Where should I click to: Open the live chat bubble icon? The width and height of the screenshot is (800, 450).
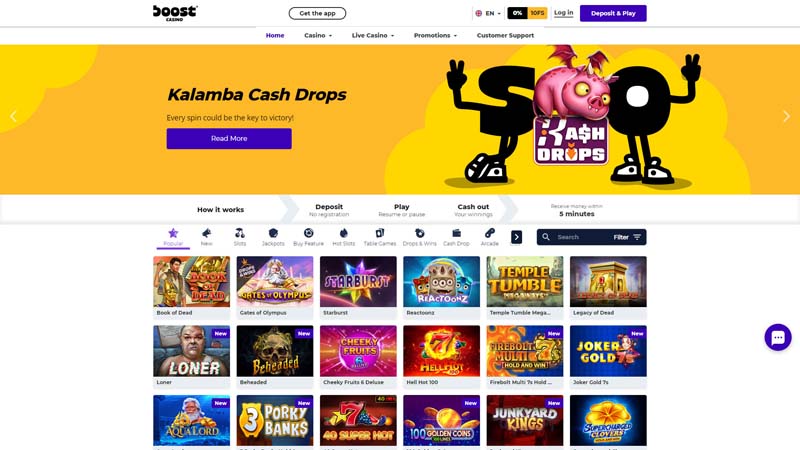pos(778,337)
